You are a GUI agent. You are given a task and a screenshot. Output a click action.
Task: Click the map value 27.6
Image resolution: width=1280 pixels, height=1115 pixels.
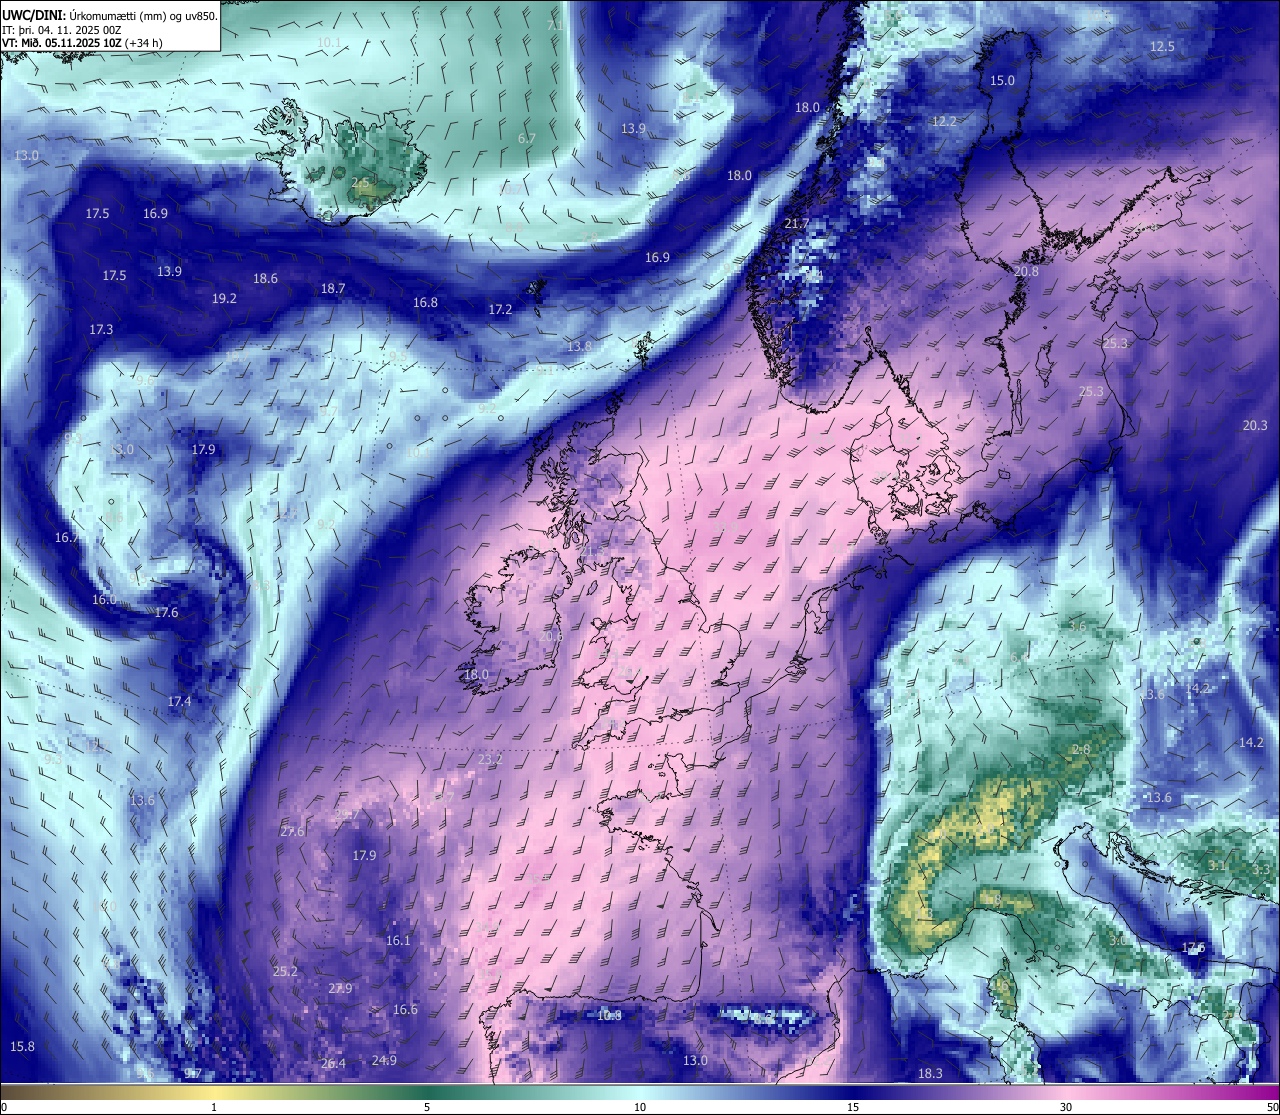coord(292,832)
